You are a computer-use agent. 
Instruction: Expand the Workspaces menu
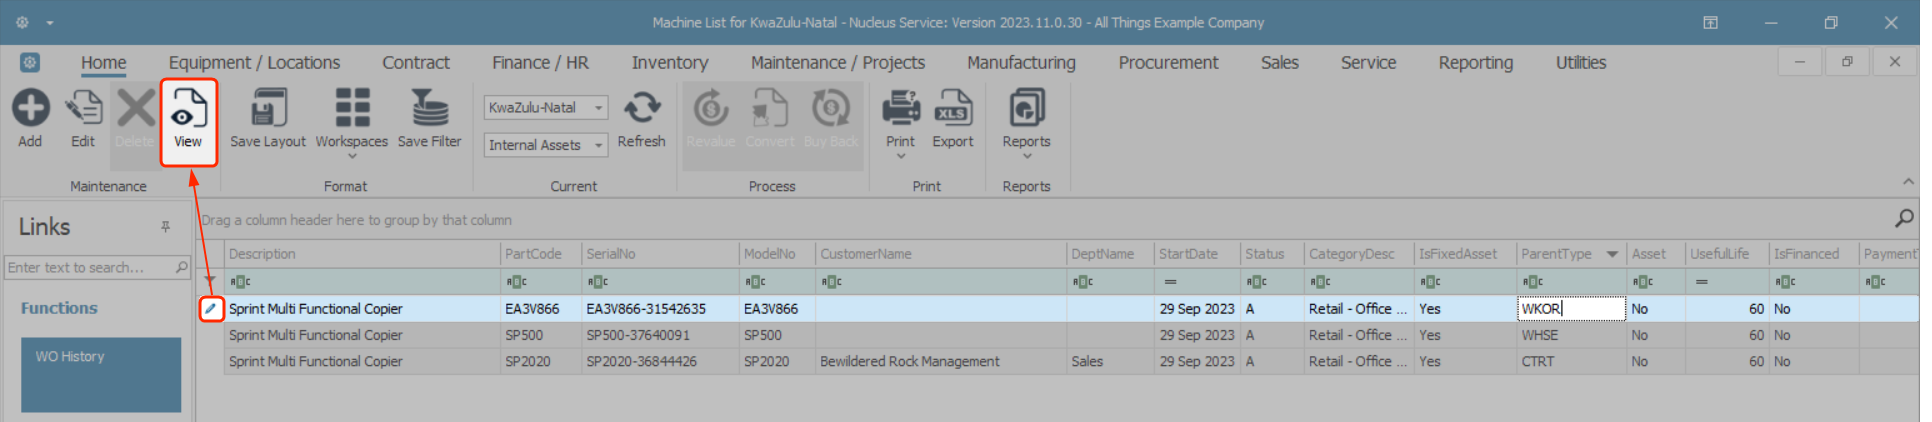(351, 156)
